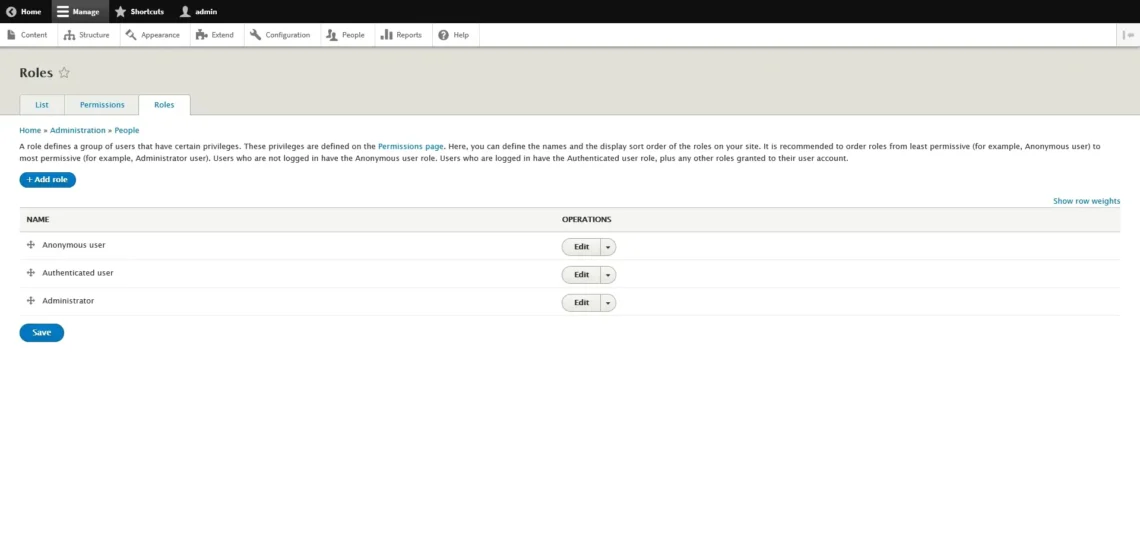Image resolution: width=1140 pixels, height=554 pixels.
Task: Follow the Administration breadcrumb link
Action: [x=78, y=130]
